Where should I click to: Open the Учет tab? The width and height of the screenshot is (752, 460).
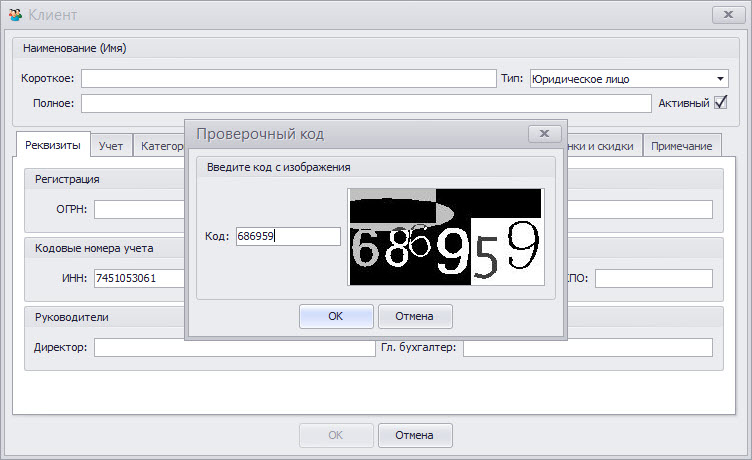tap(111, 146)
